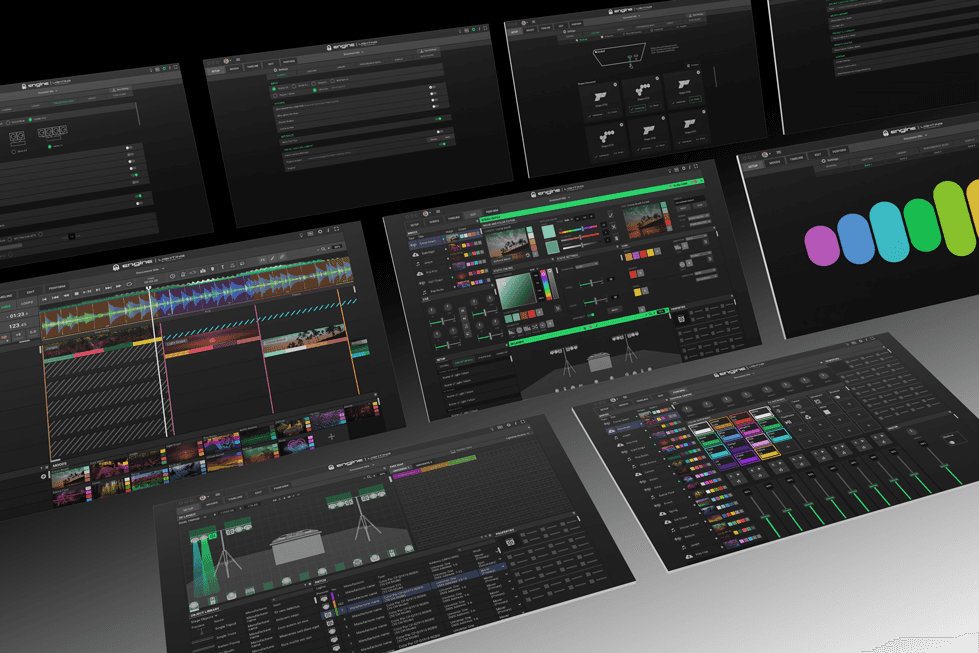Toggle the first switch in the top-left window list
979x653 pixels.
tap(129, 148)
